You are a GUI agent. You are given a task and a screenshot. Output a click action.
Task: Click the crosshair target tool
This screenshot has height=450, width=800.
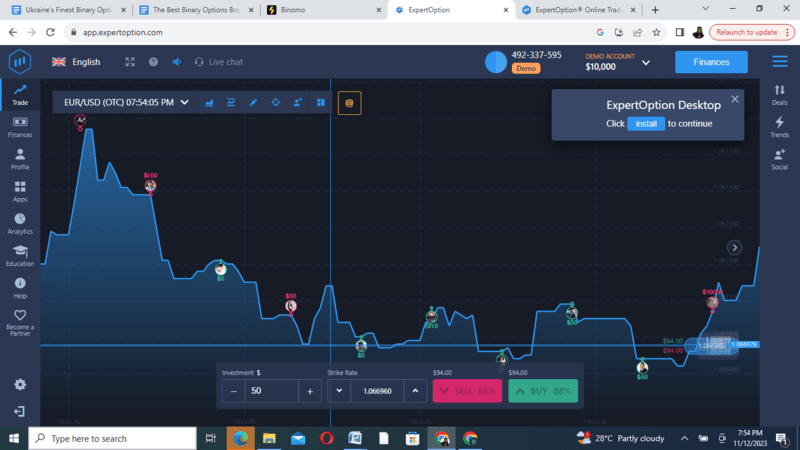coord(276,103)
